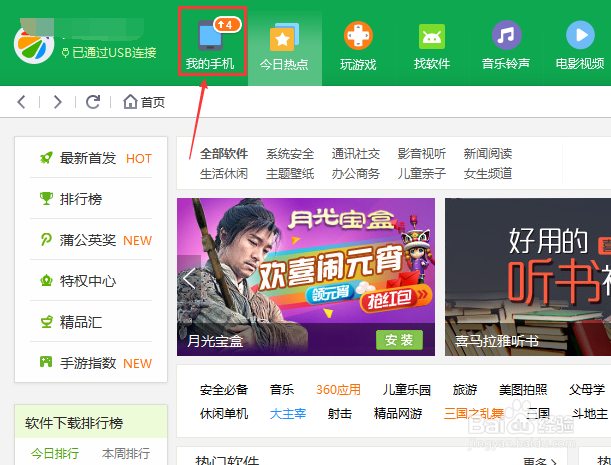The image size is (611, 465).
Task: Open the orange 三国之乱舞 tag
Action: tap(474, 414)
